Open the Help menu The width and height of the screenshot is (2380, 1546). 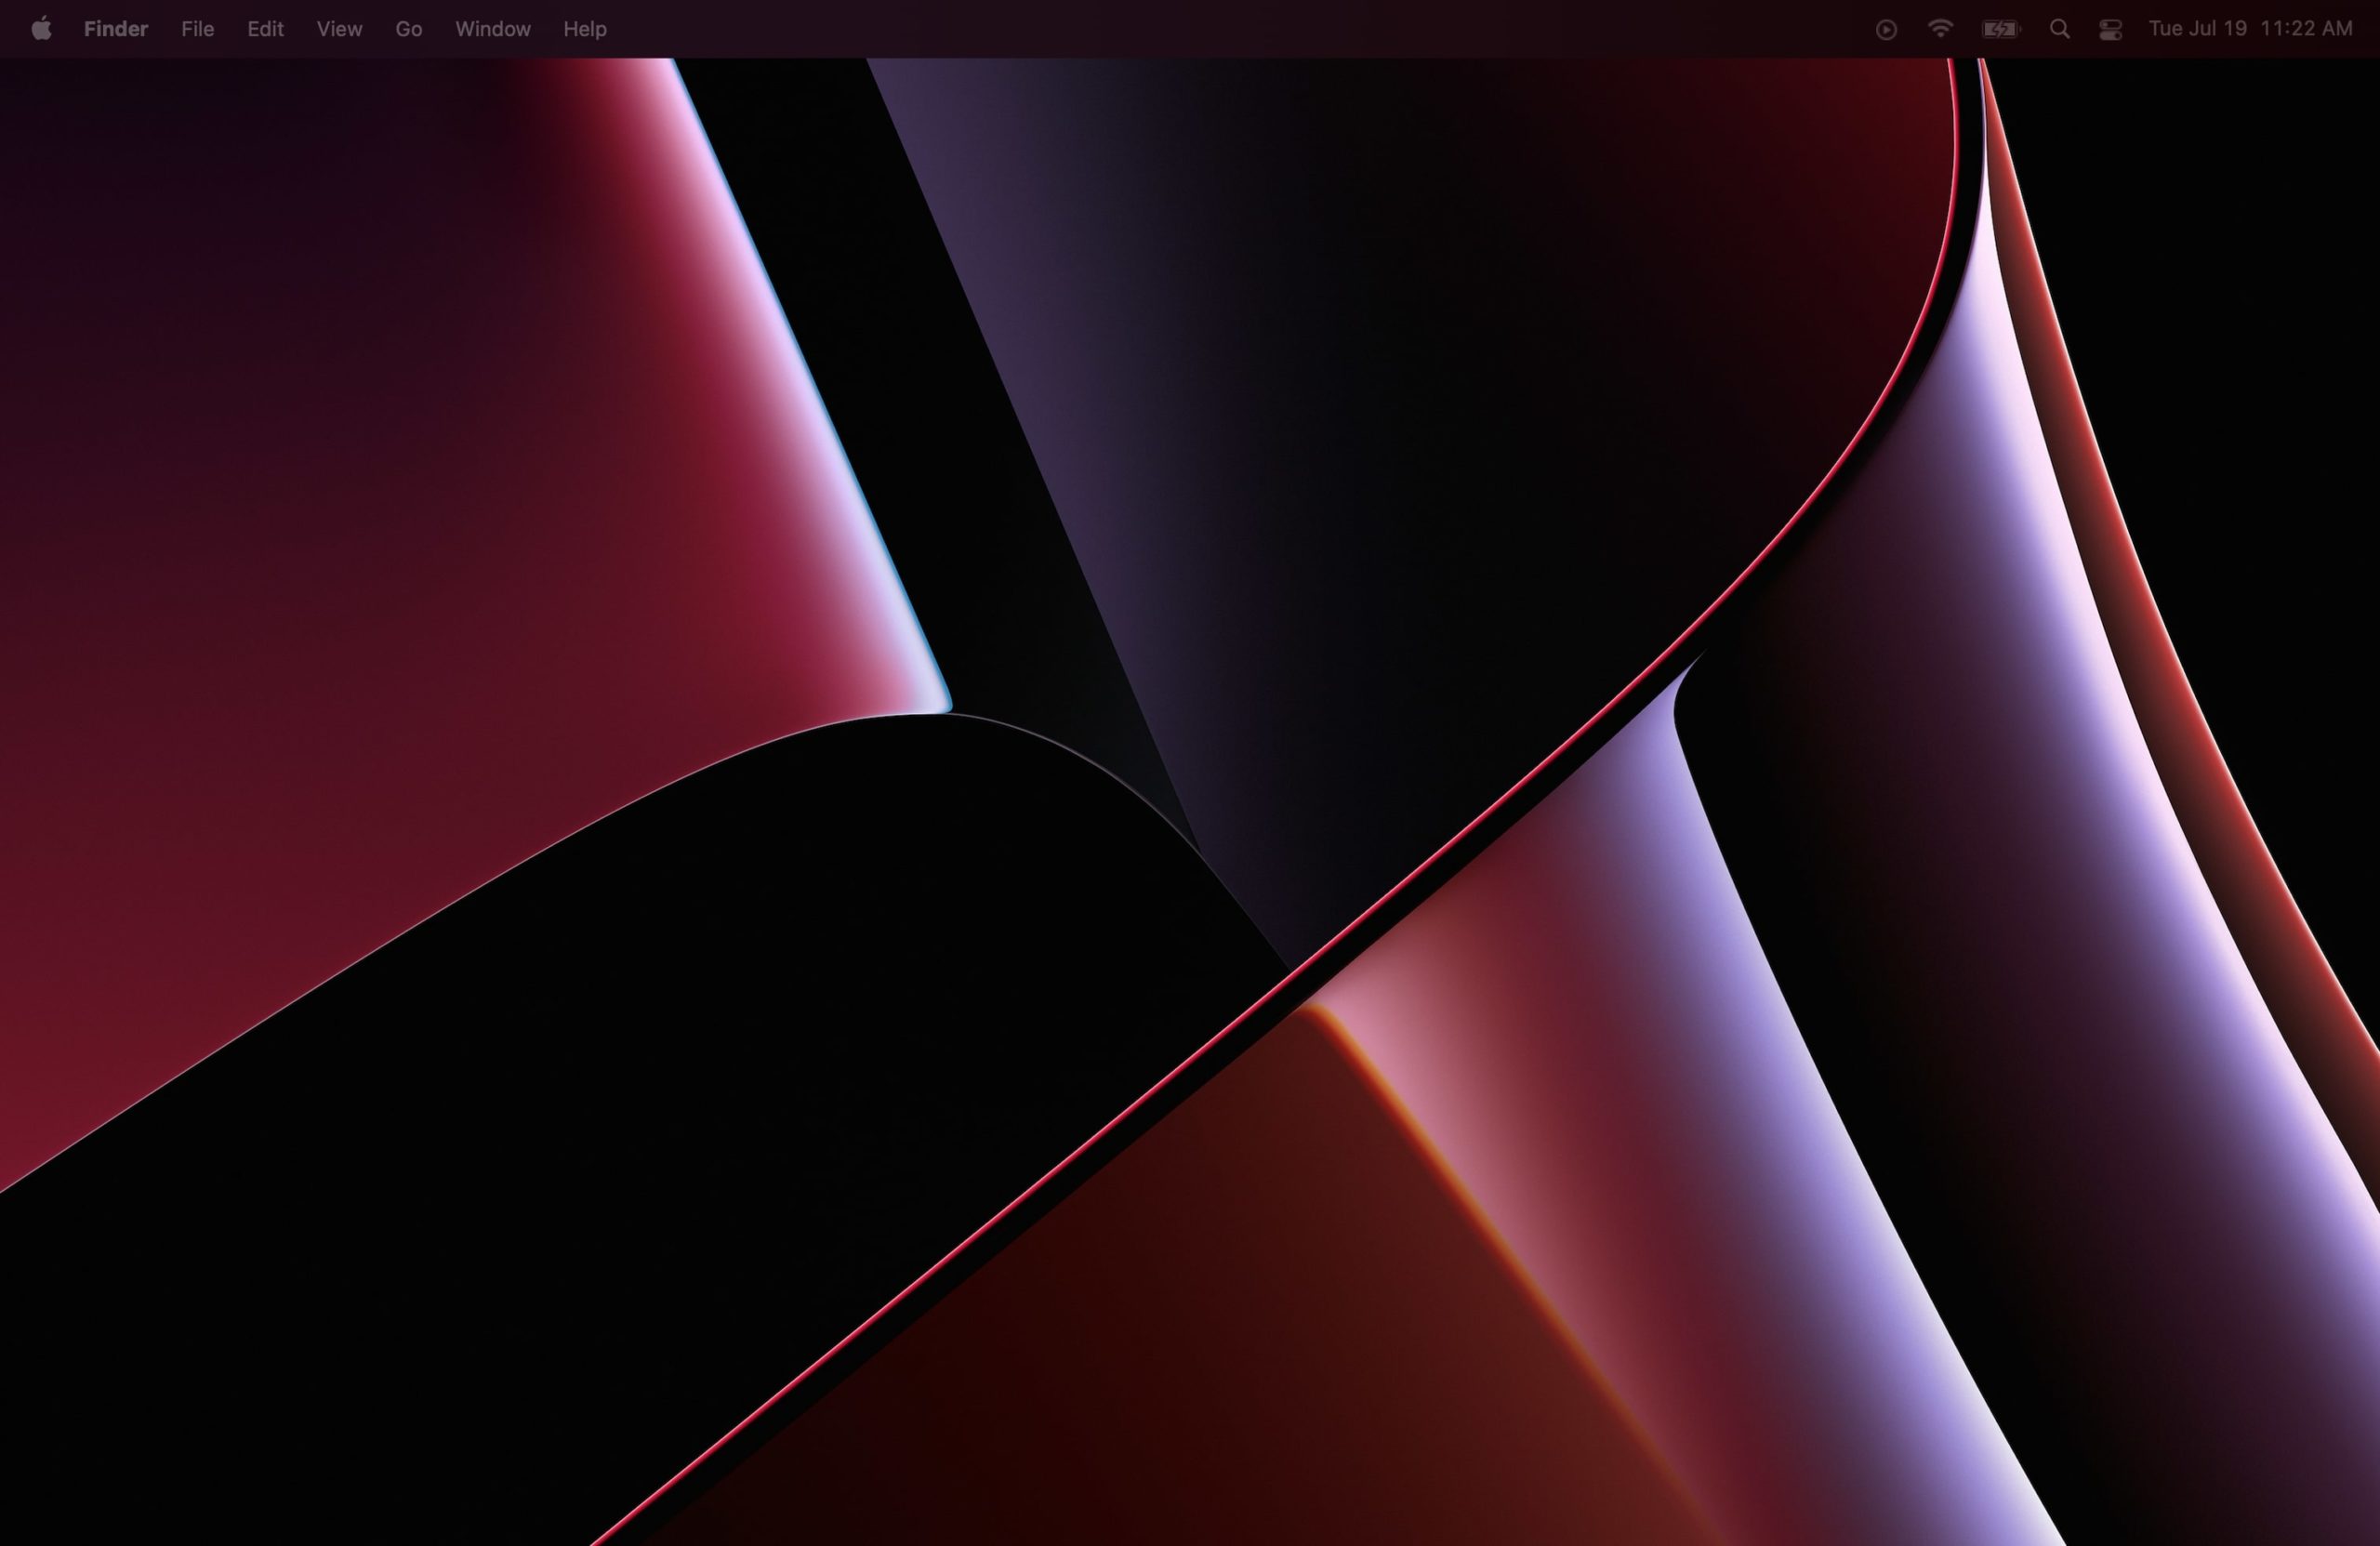tap(584, 29)
